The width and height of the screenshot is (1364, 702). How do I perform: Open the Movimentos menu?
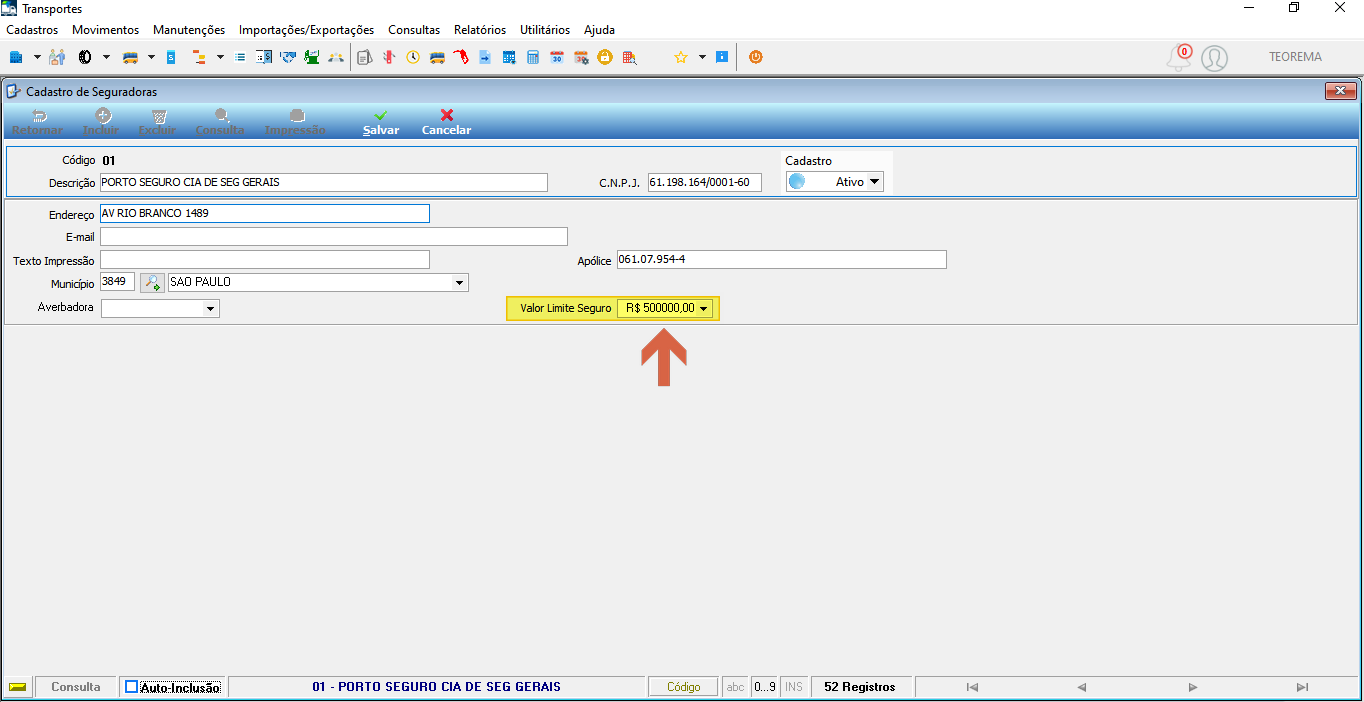pos(106,30)
